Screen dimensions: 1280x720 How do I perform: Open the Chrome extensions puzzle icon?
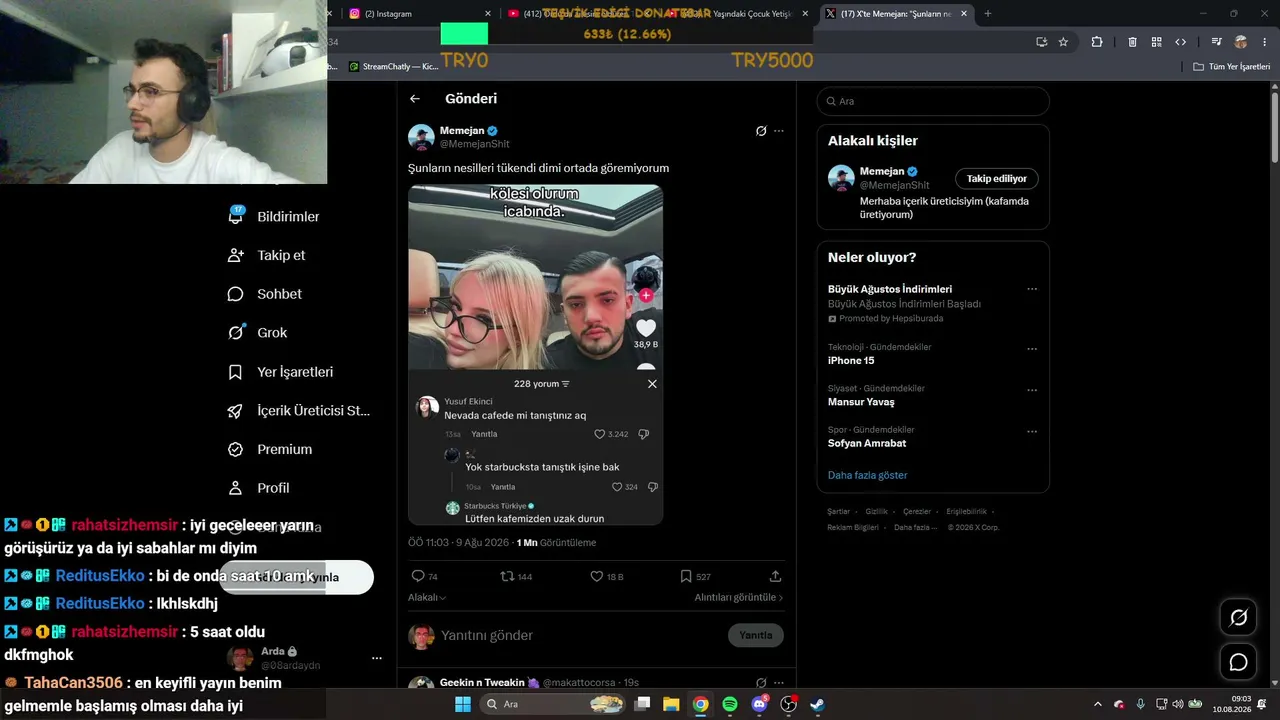click(x=1097, y=42)
